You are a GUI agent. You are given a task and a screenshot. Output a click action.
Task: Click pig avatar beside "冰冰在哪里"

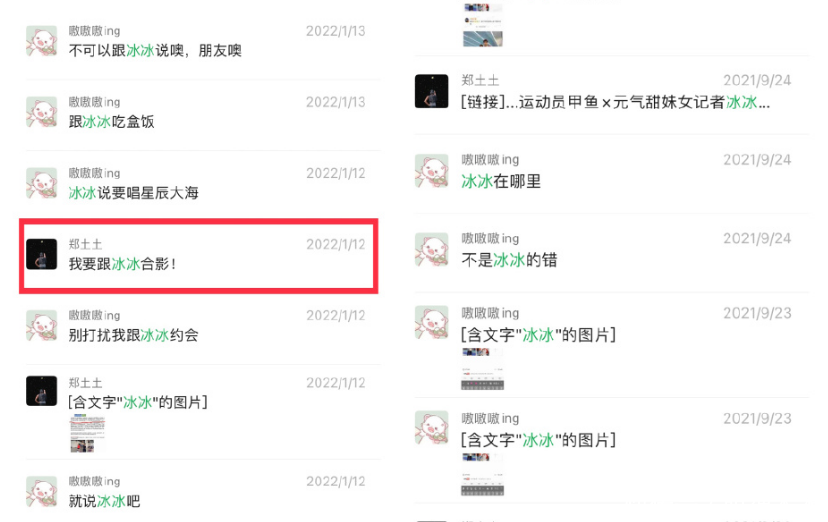tap(431, 170)
